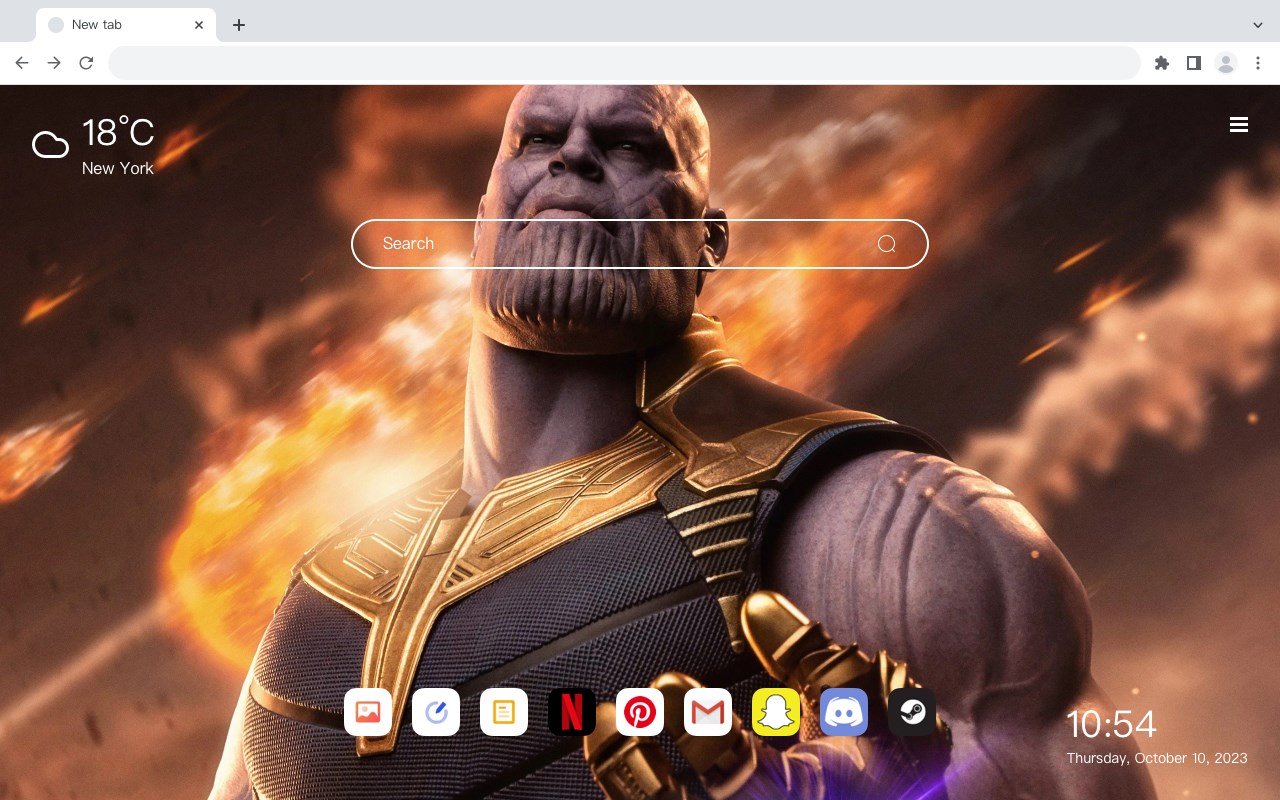Launch the Pinterest shortcut
The width and height of the screenshot is (1280, 800).
[640, 712]
